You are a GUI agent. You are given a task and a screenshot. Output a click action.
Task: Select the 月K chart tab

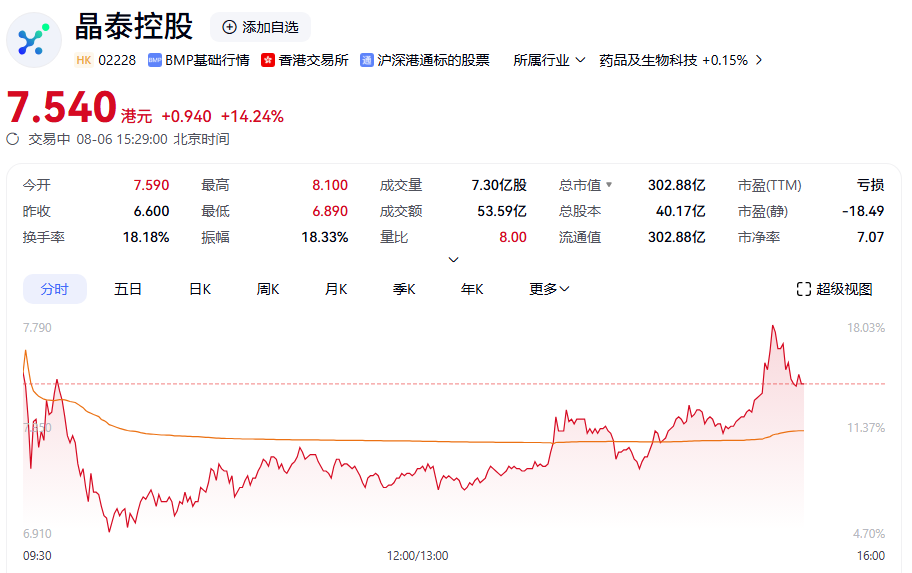[336, 289]
